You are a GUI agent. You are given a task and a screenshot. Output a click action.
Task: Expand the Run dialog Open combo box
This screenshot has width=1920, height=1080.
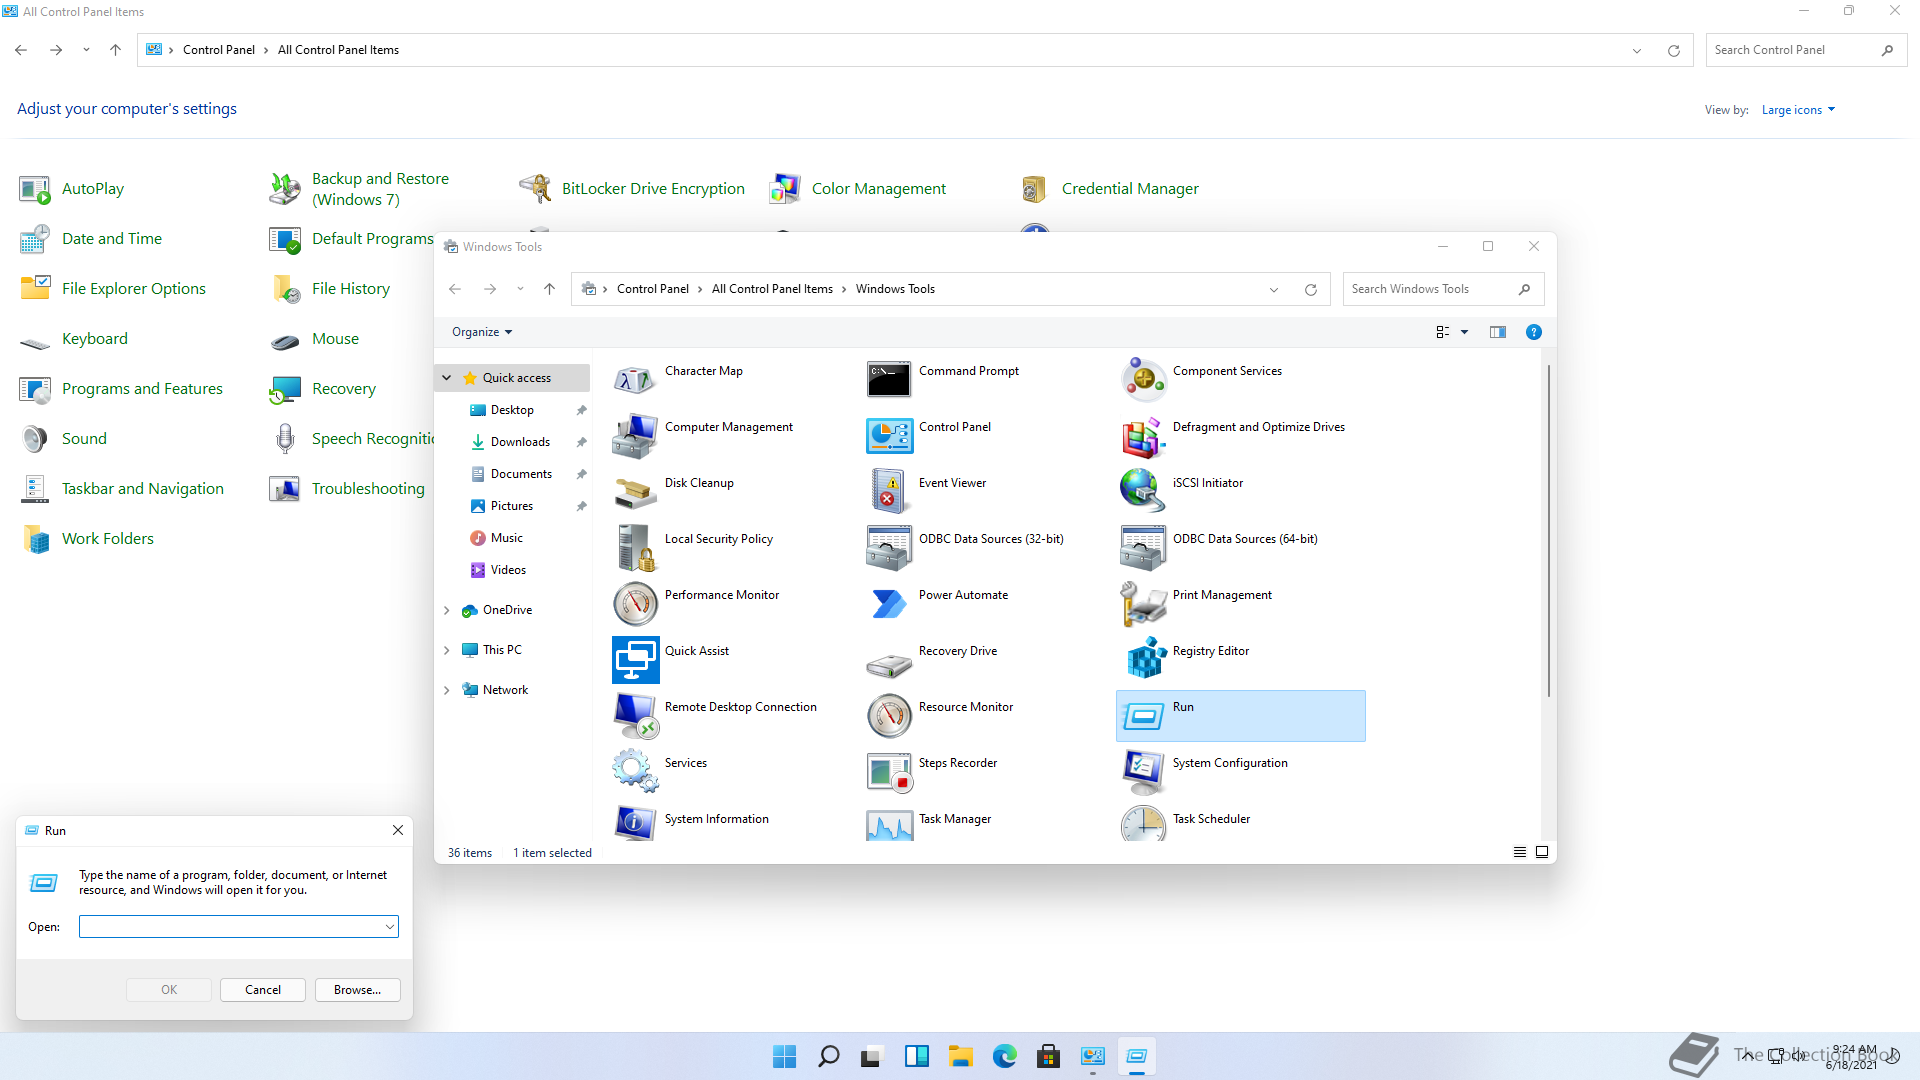390,927
